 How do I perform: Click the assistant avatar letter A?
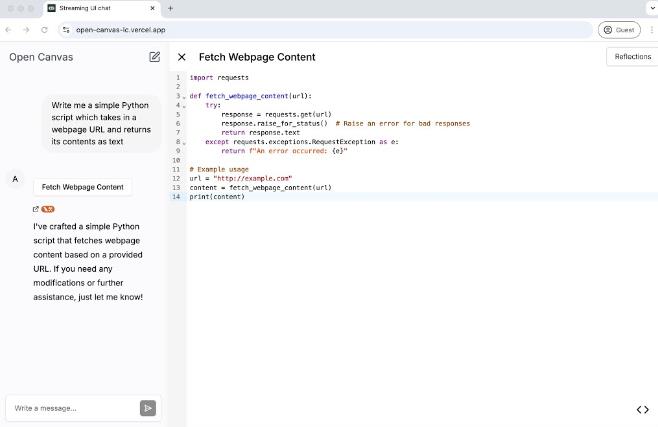(16, 179)
